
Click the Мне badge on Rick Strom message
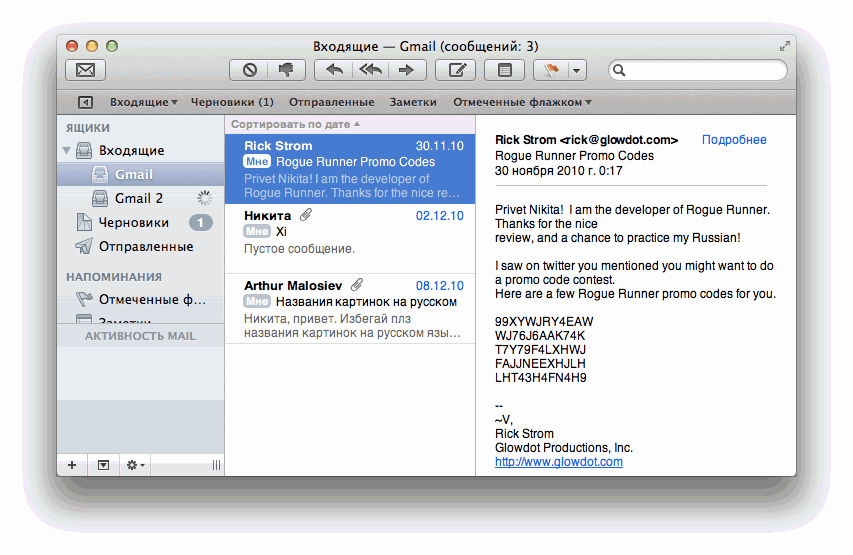click(x=257, y=162)
